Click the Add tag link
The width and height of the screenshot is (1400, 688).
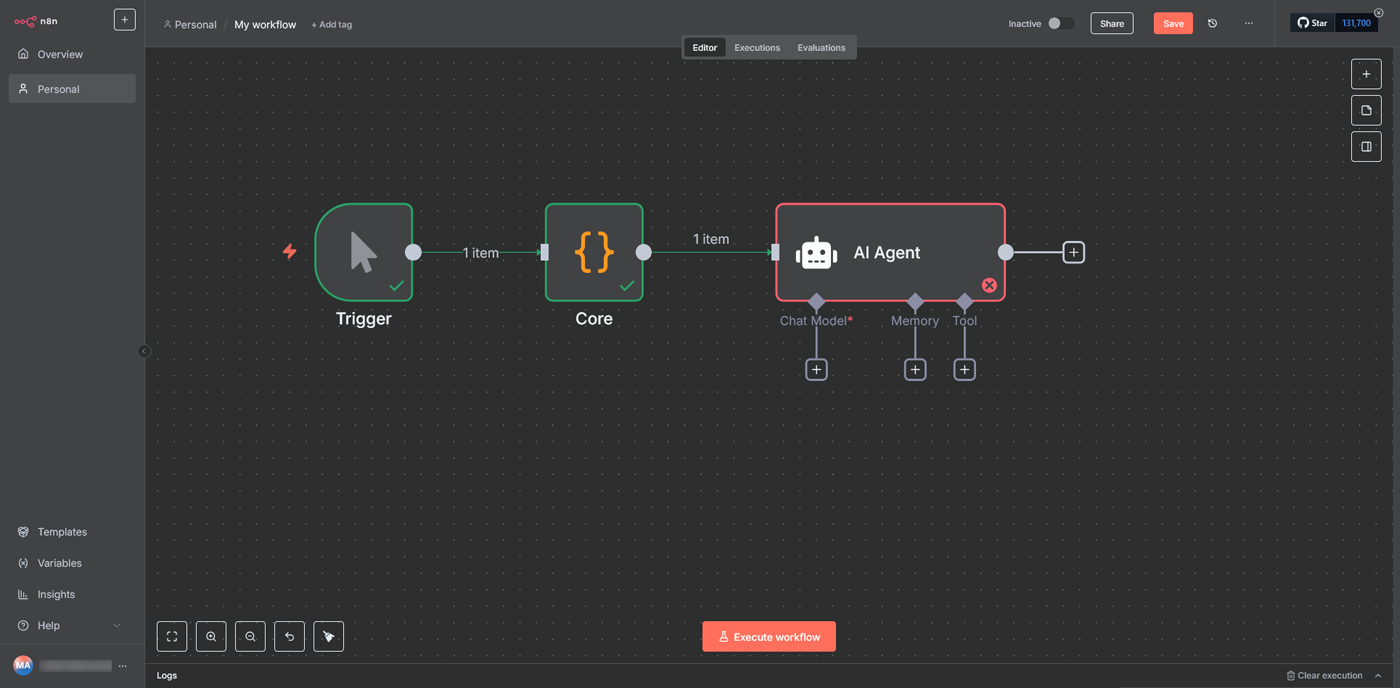[331, 25]
